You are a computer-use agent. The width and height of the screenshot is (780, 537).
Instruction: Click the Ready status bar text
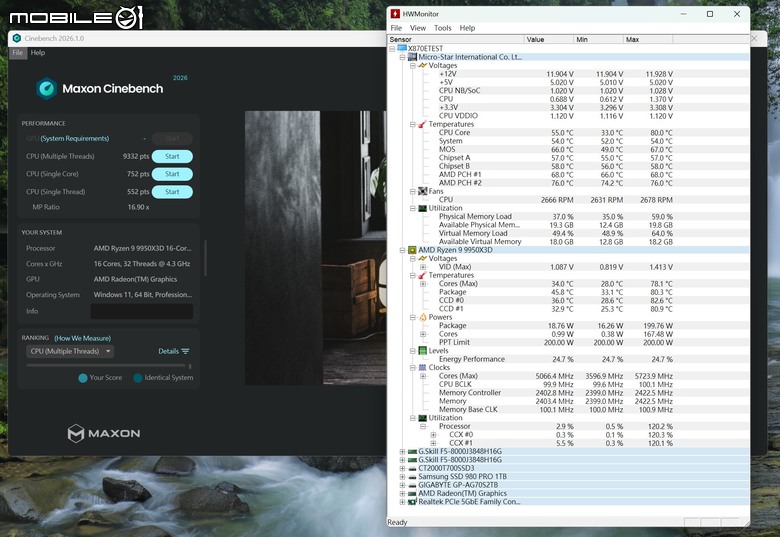(x=397, y=522)
